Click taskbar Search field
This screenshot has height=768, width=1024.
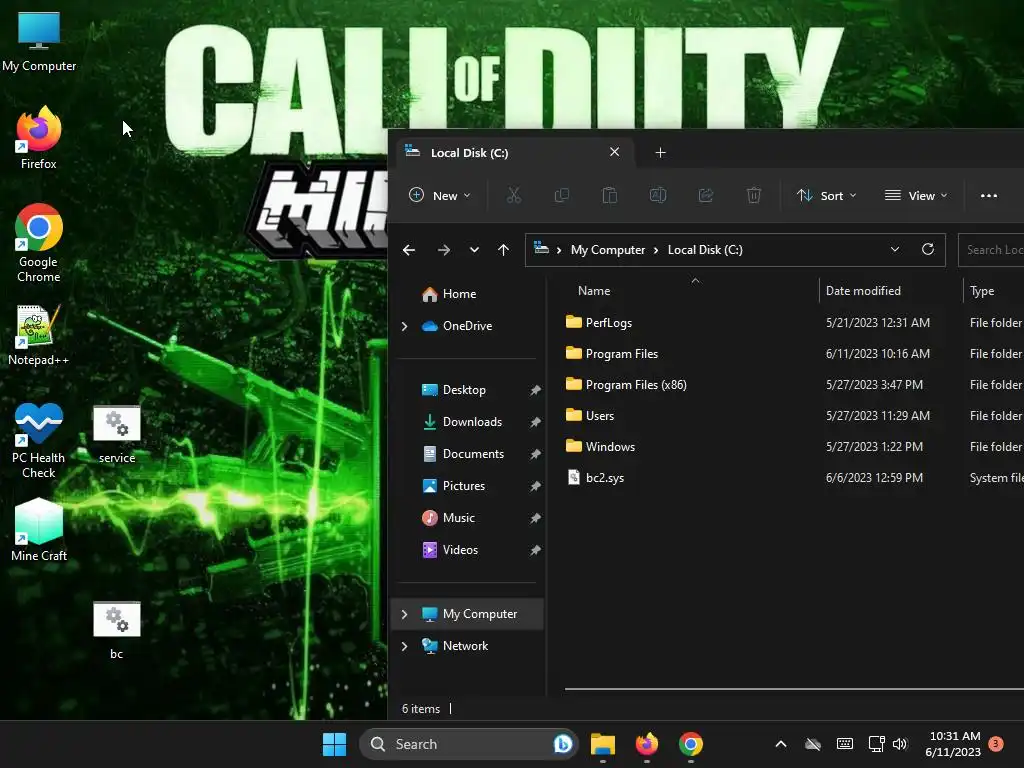click(x=469, y=744)
